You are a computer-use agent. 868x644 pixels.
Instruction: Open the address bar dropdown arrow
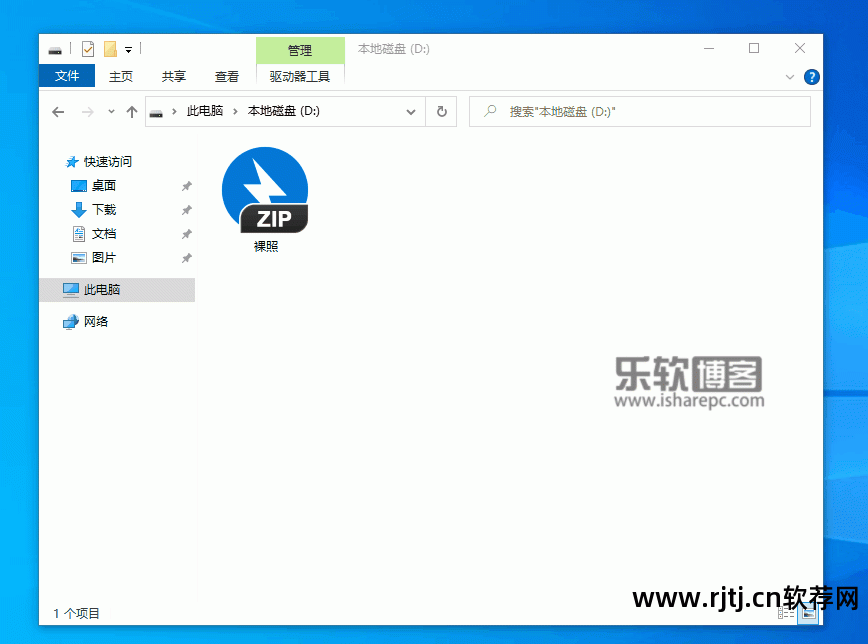tap(410, 111)
